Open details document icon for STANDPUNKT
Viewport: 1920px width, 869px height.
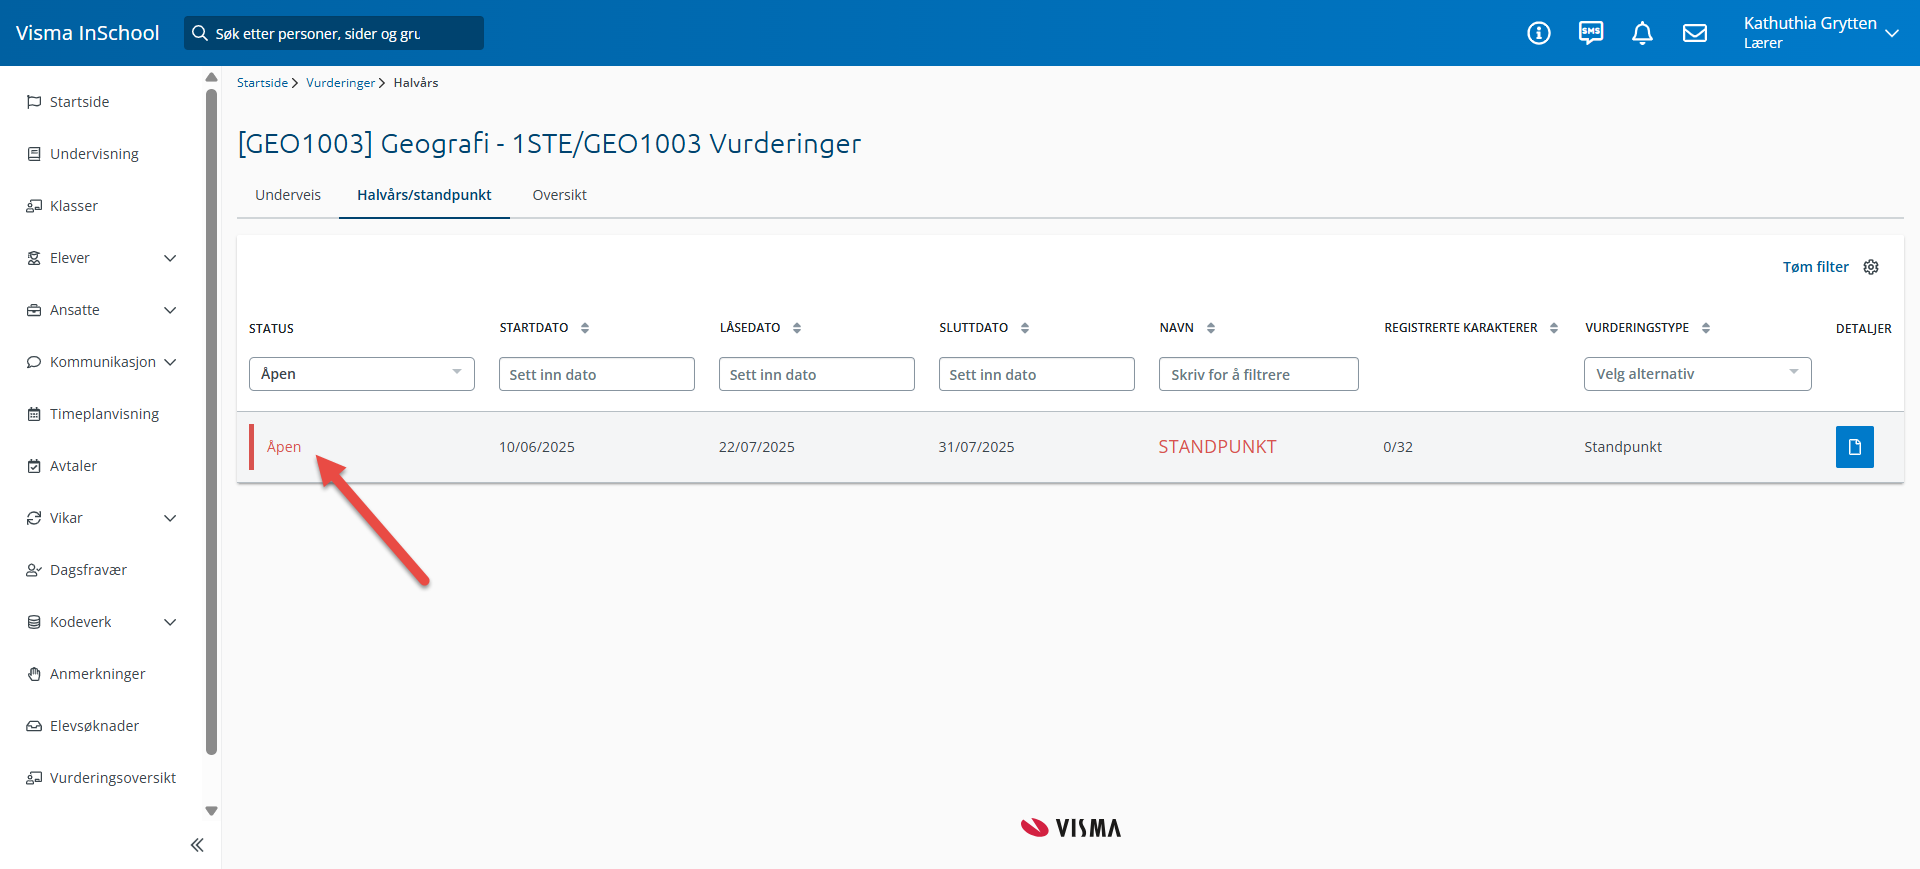click(1855, 447)
